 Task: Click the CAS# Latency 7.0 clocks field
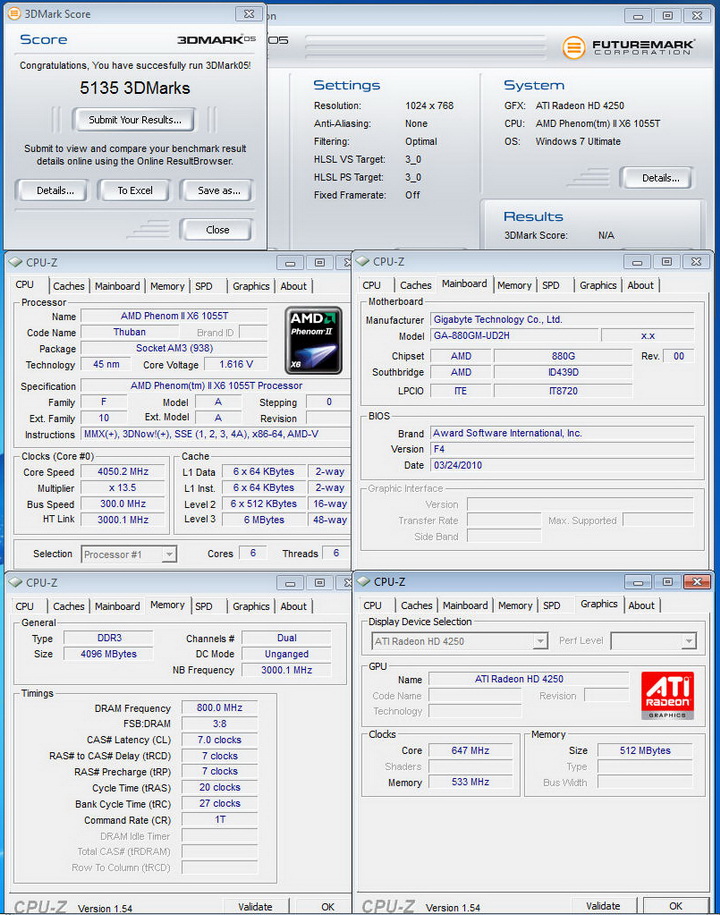pos(219,740)
